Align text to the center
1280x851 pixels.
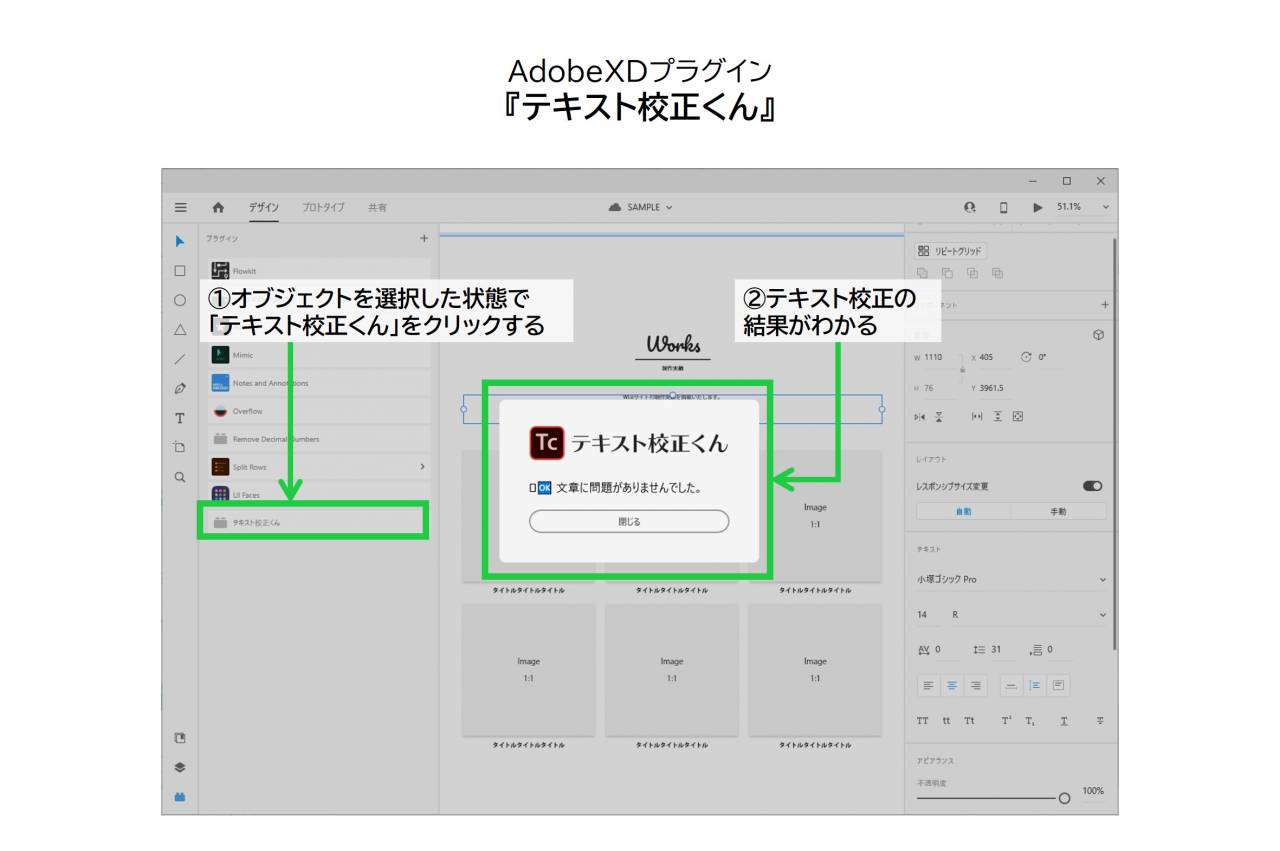(952, 685)
